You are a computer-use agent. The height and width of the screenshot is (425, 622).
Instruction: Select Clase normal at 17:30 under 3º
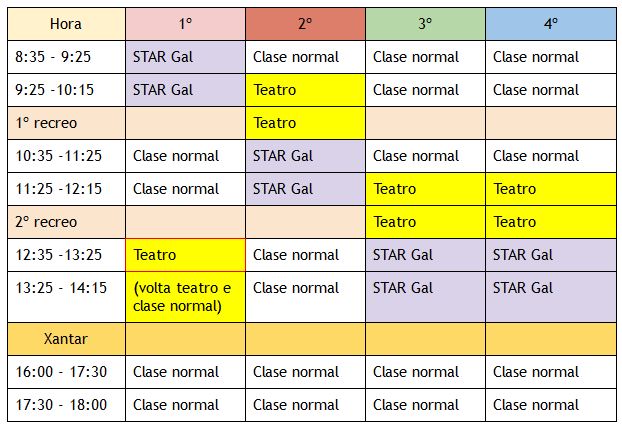tap(425, 405)
